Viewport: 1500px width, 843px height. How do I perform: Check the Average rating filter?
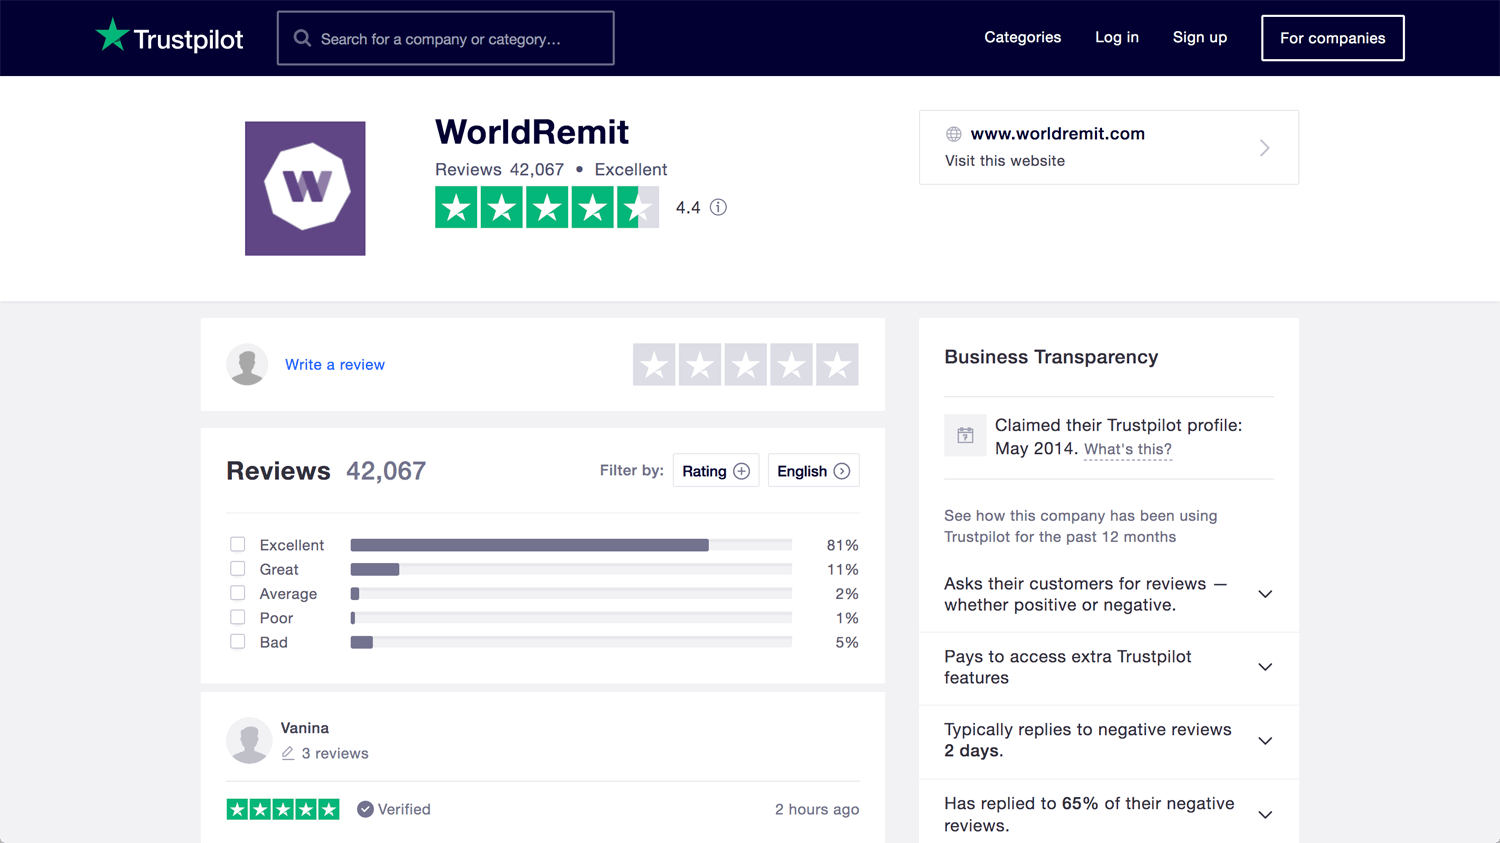(x=237, y=593)
